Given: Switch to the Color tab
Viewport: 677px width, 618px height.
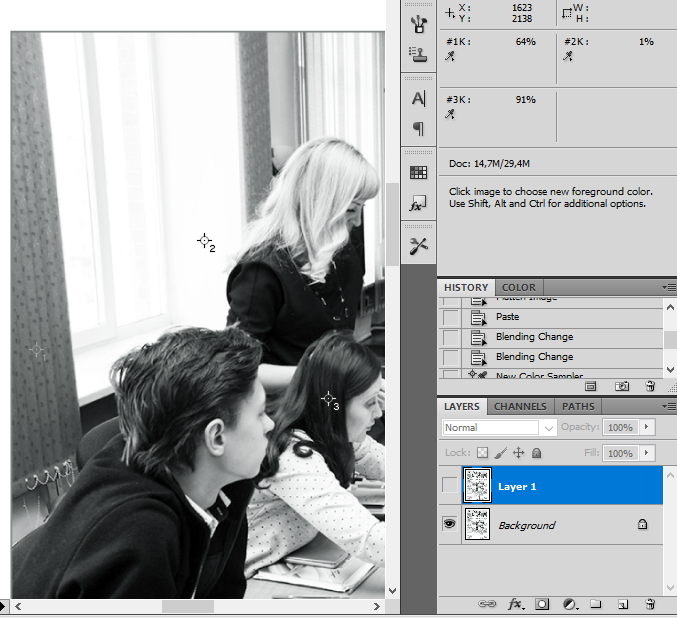Looking at the screenshot, I should [x=519, y=288].
